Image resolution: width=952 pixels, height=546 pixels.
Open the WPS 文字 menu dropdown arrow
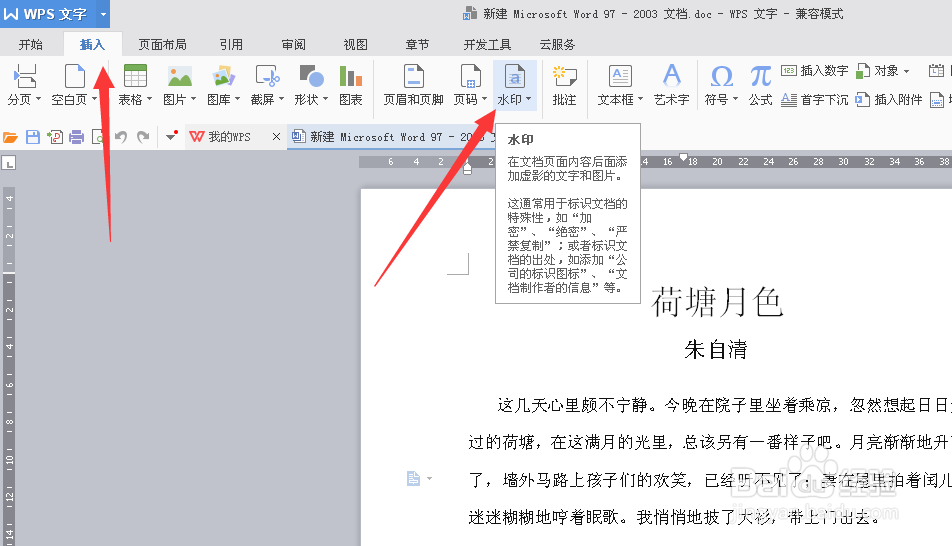coord(103,14)
